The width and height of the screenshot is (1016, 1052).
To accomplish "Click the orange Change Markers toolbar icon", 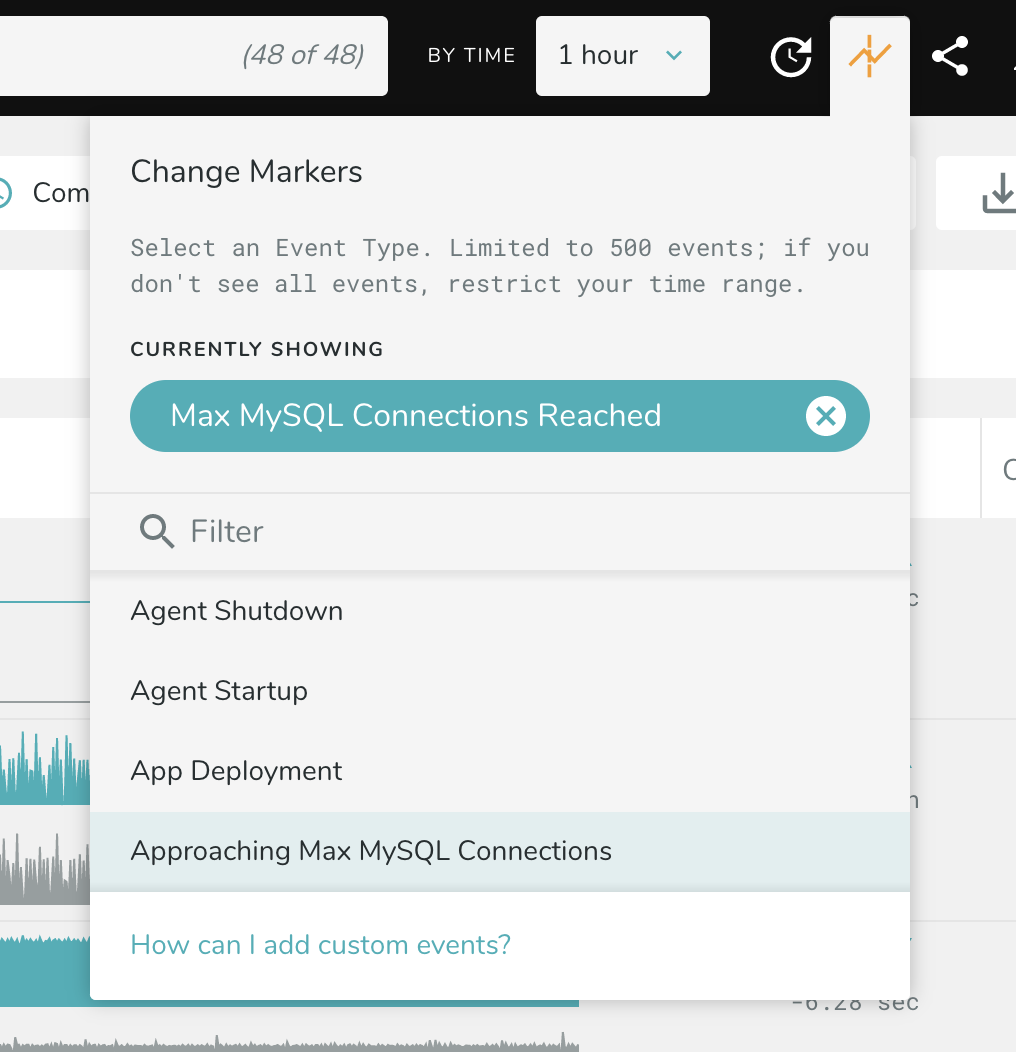I will tap(869, 57).
